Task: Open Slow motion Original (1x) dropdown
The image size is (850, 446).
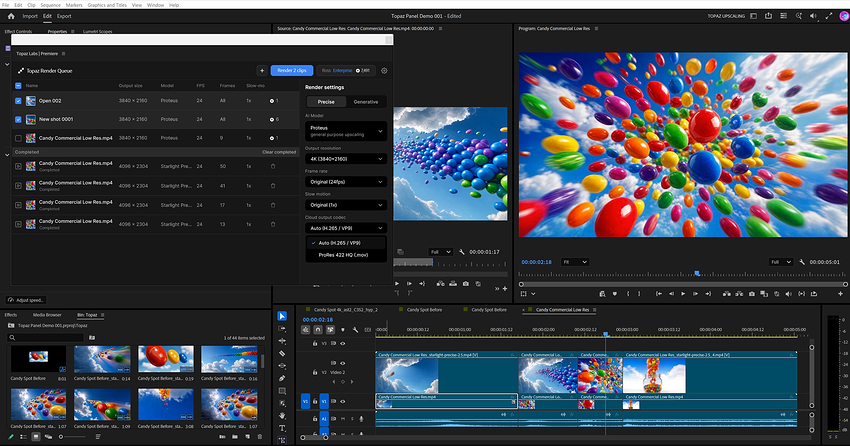Action: pos(346,205)
